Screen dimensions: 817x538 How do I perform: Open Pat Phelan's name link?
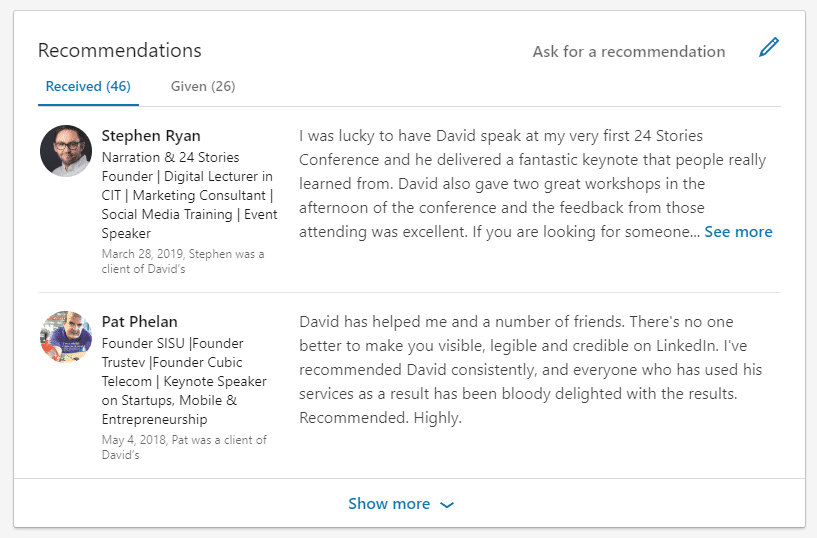pyautogui.click(x=140, y=322)
